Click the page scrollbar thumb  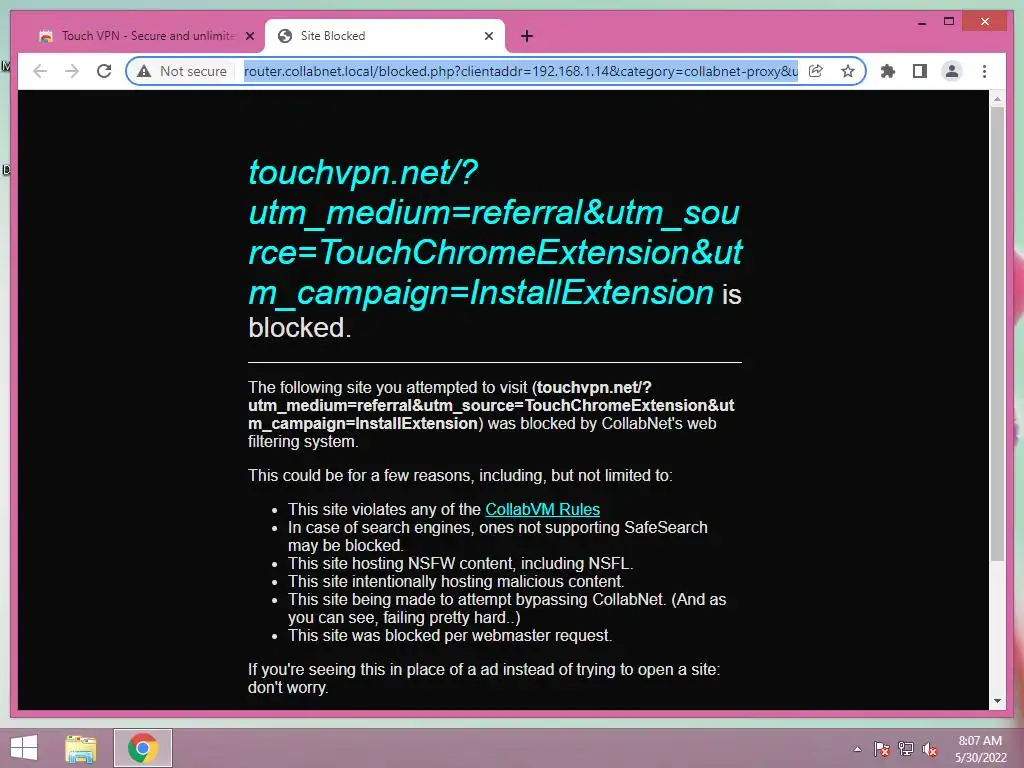[x=997, y=333]
